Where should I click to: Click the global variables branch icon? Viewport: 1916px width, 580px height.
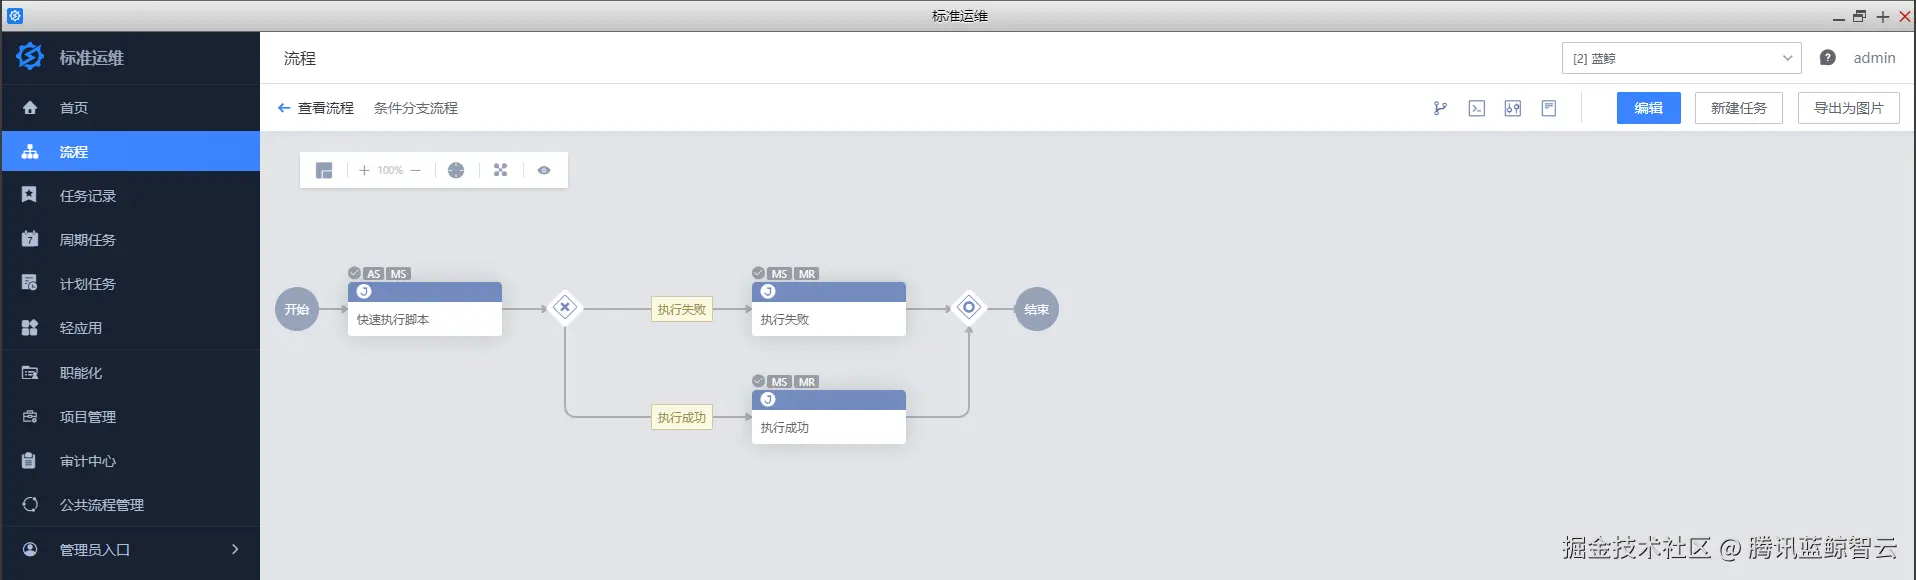tap(1440, 108)
